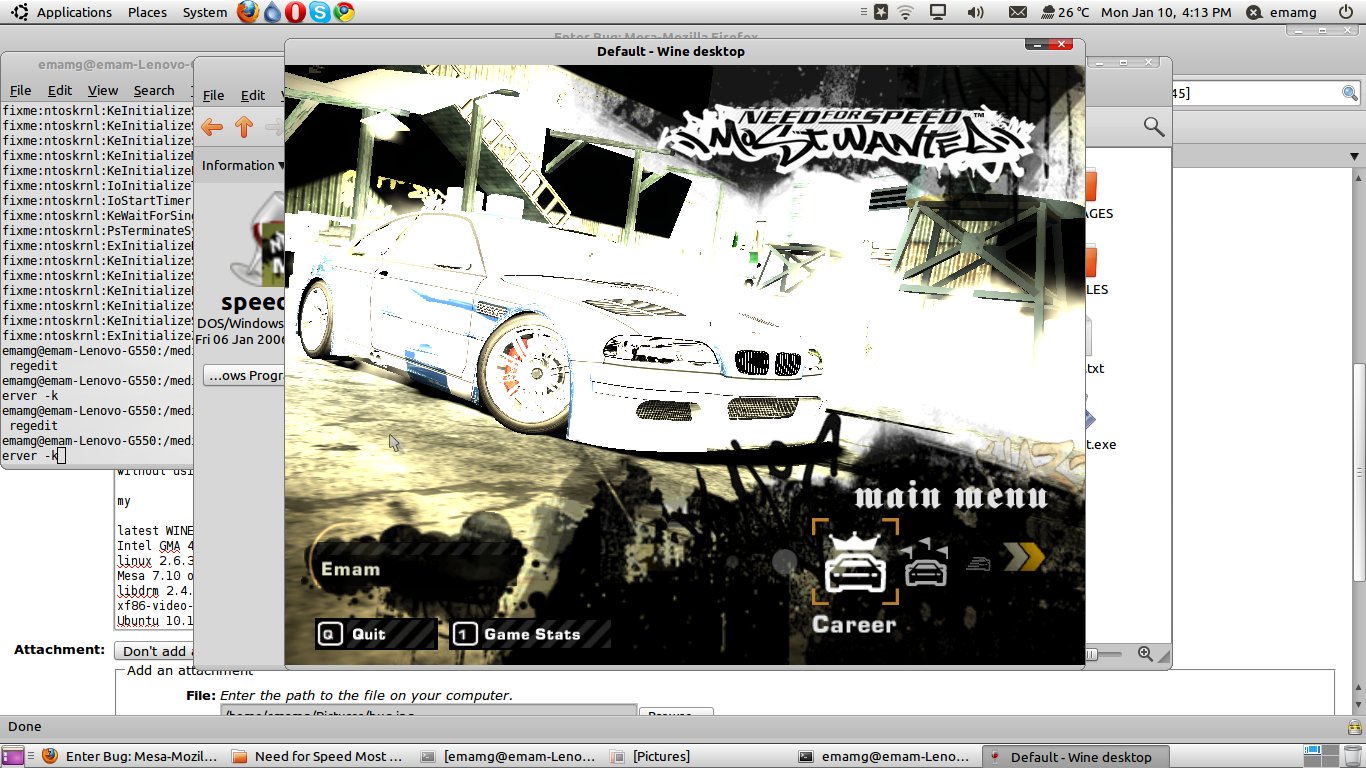Click the orange back arrow in file manager
The height and width of the screenshot is (768, 1366).
coord(212,127)
